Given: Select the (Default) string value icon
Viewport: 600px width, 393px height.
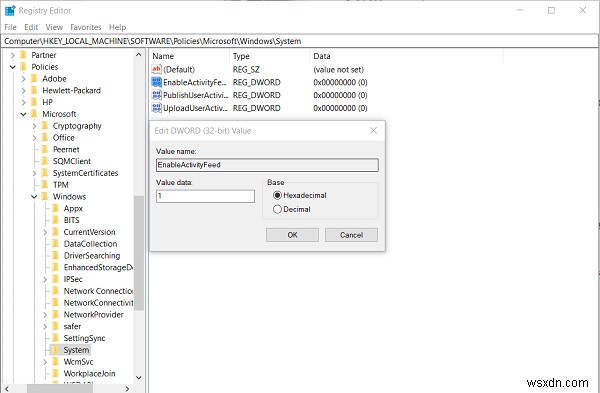Looking at the screenshot, I should (x=157, y=69).
